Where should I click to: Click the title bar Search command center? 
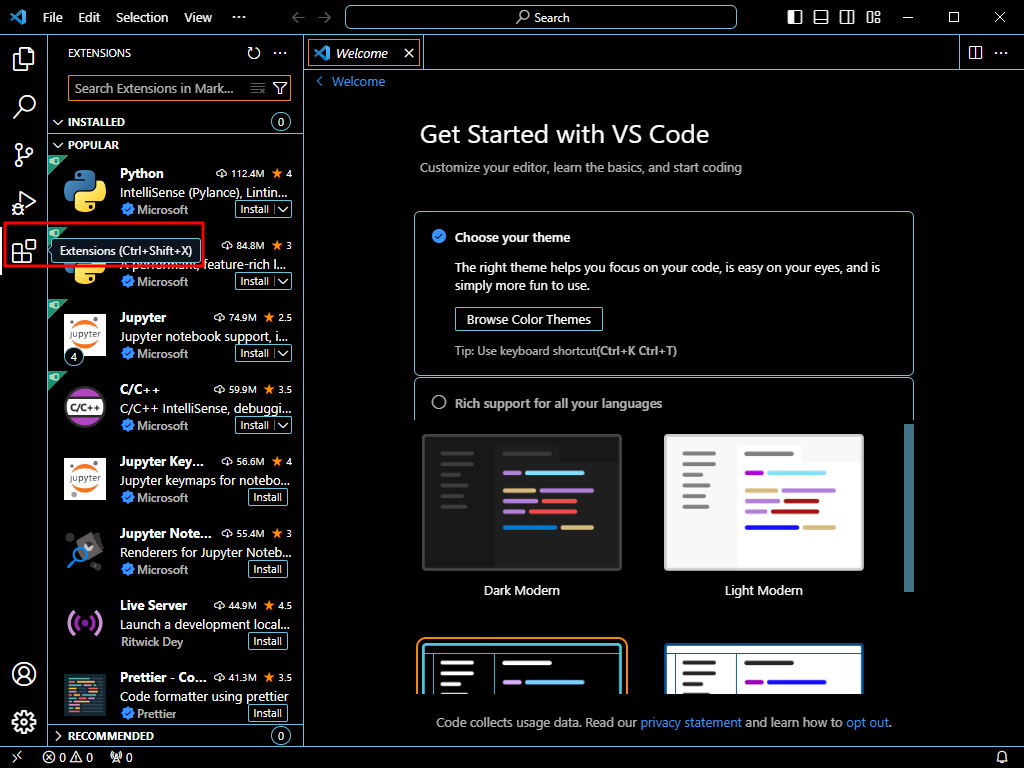541,18
